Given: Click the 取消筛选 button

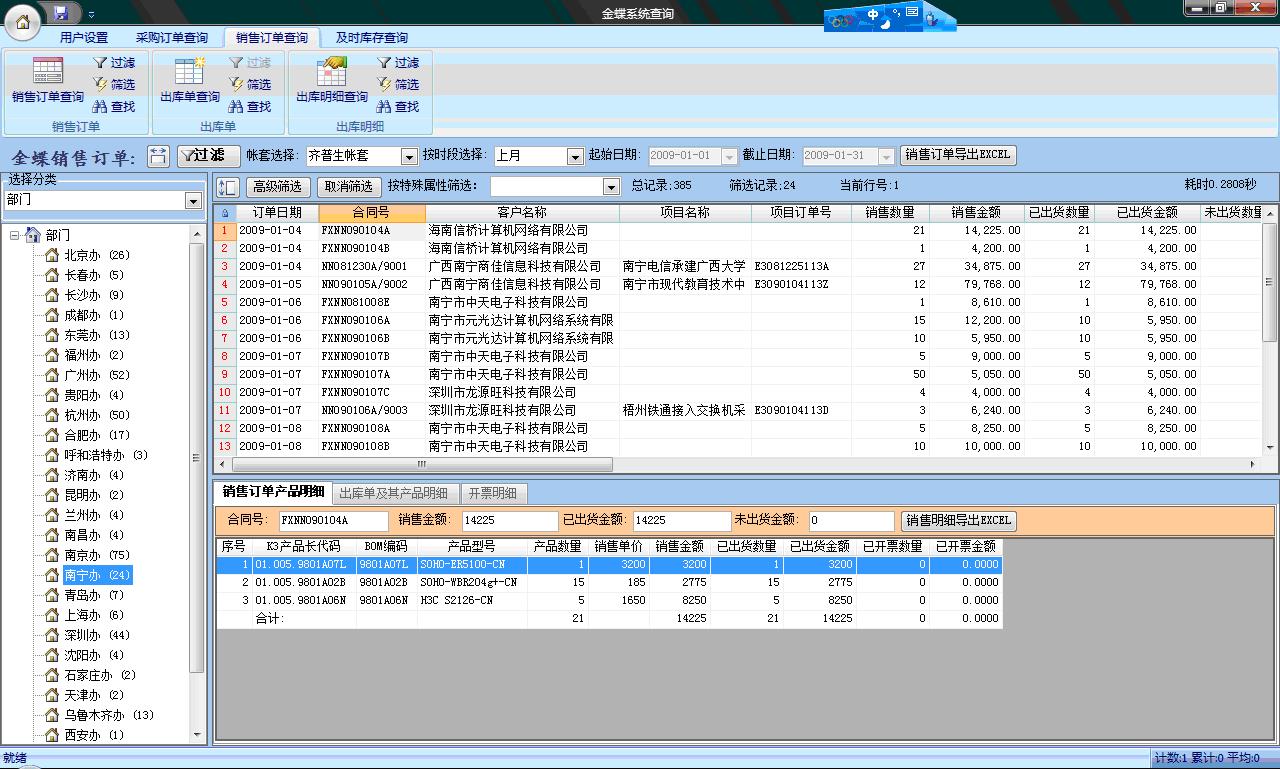Looking at the screenshot, I should point(349,187).
